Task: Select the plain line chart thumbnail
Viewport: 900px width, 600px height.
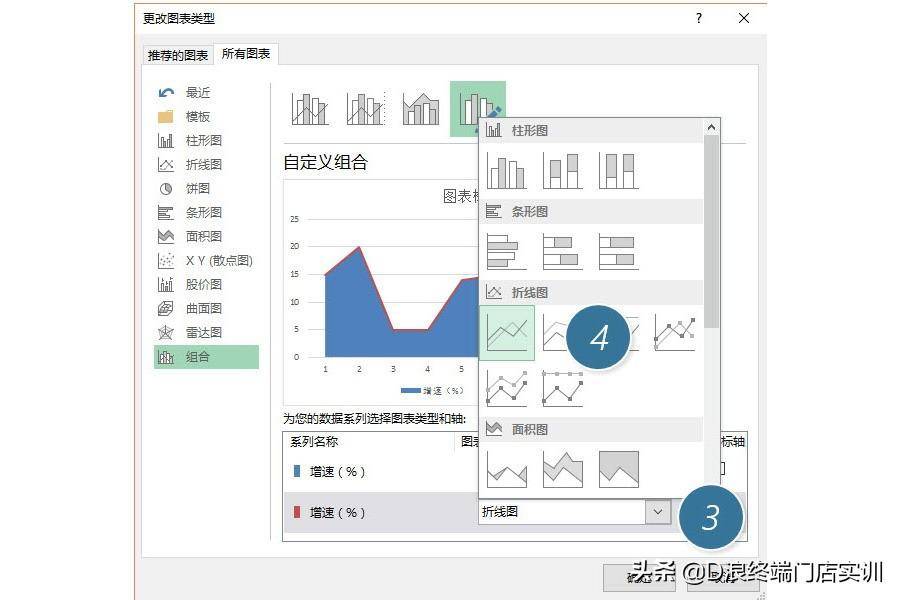Action: (x=507, y=333)
